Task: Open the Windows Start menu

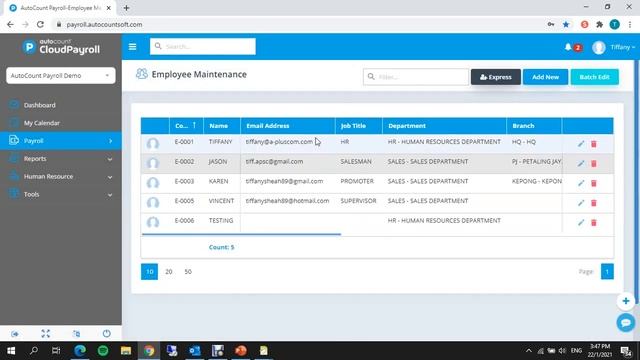Action: coord(11,351)
